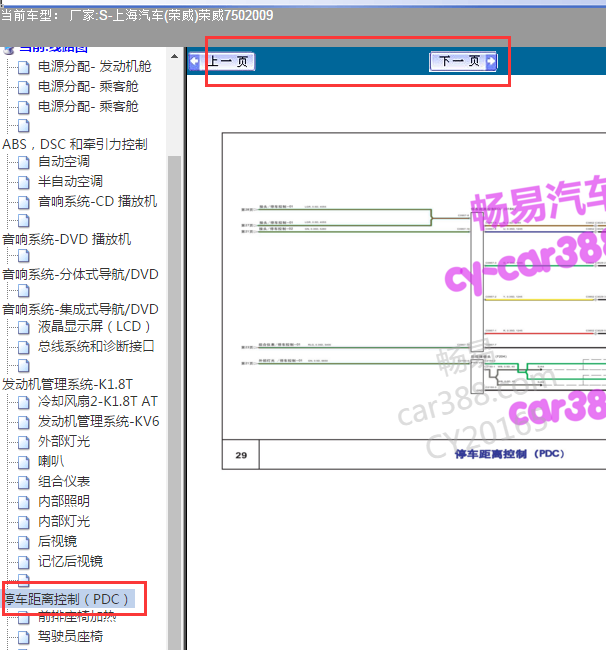
Task: Click document icon beside 自动空调
Action: 24,162
